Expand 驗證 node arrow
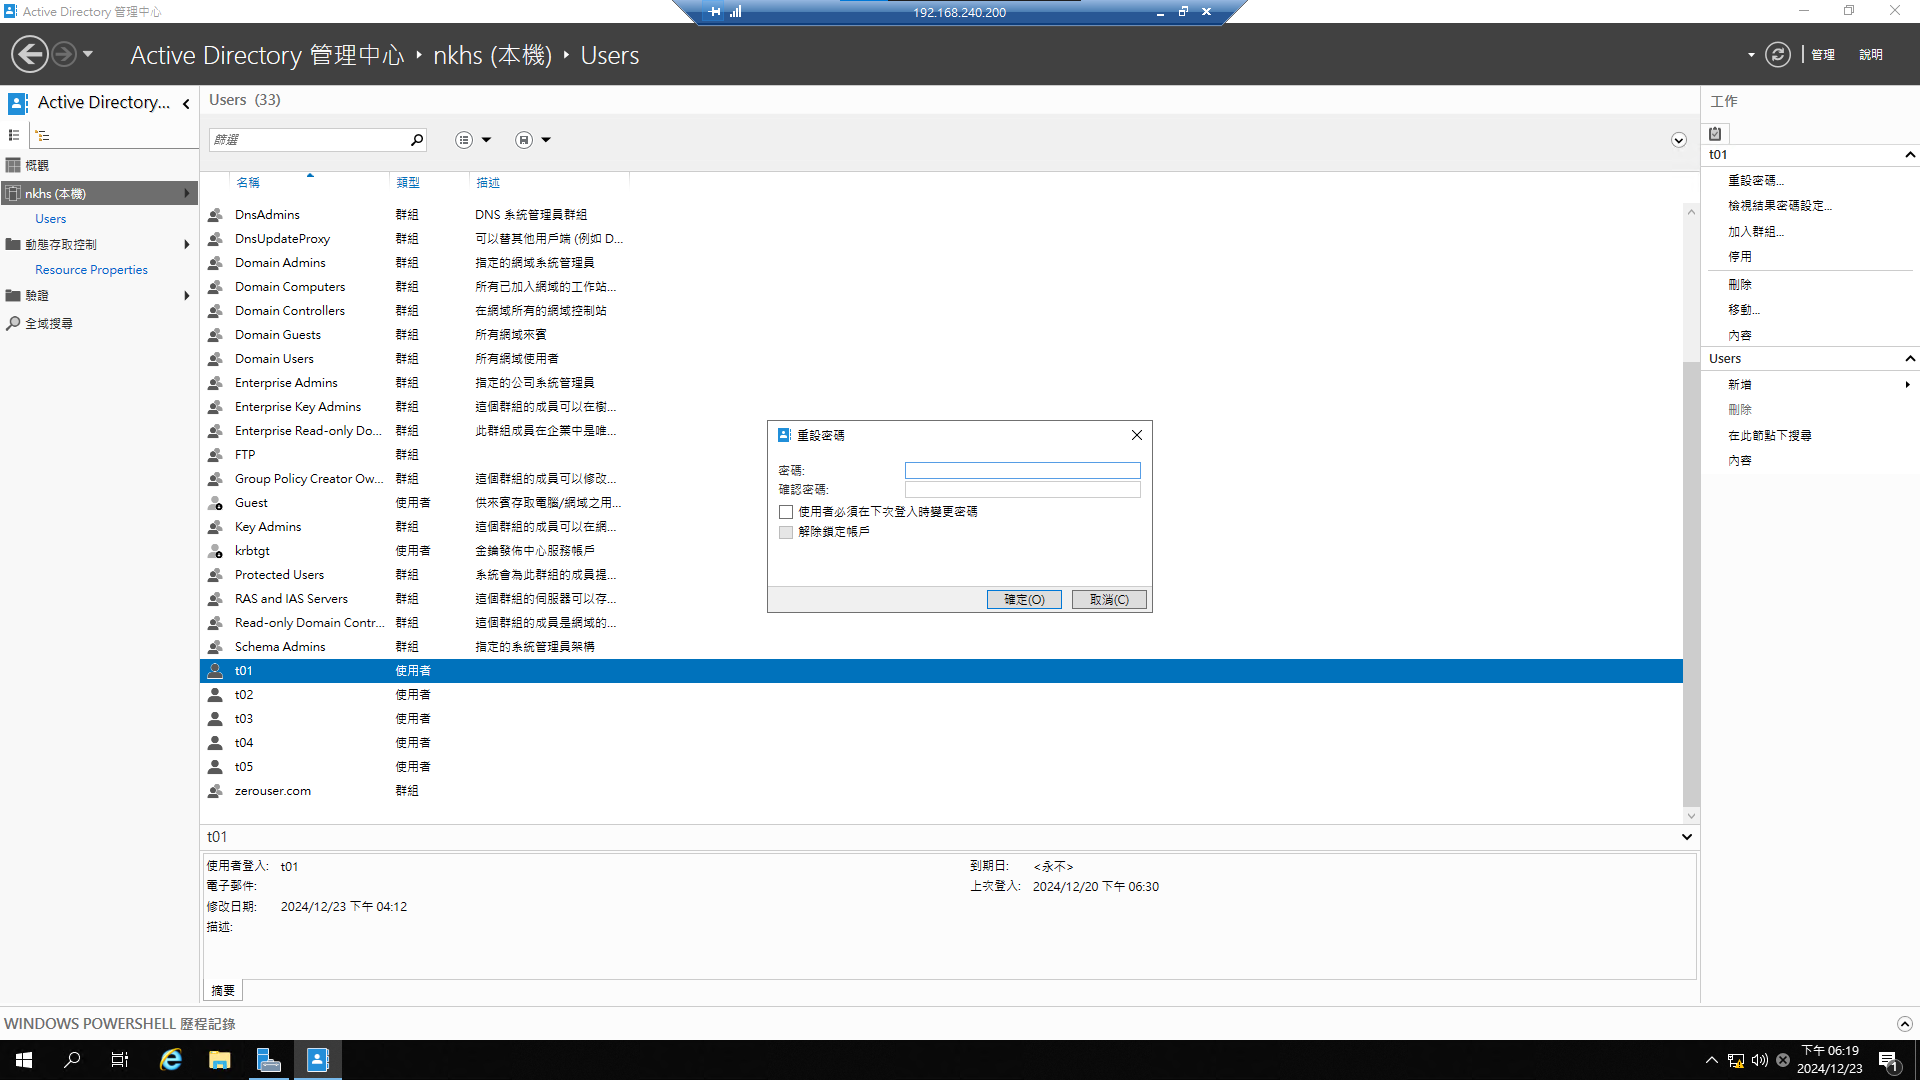Screen dimensions: 1920x1080 click(186, 296)
